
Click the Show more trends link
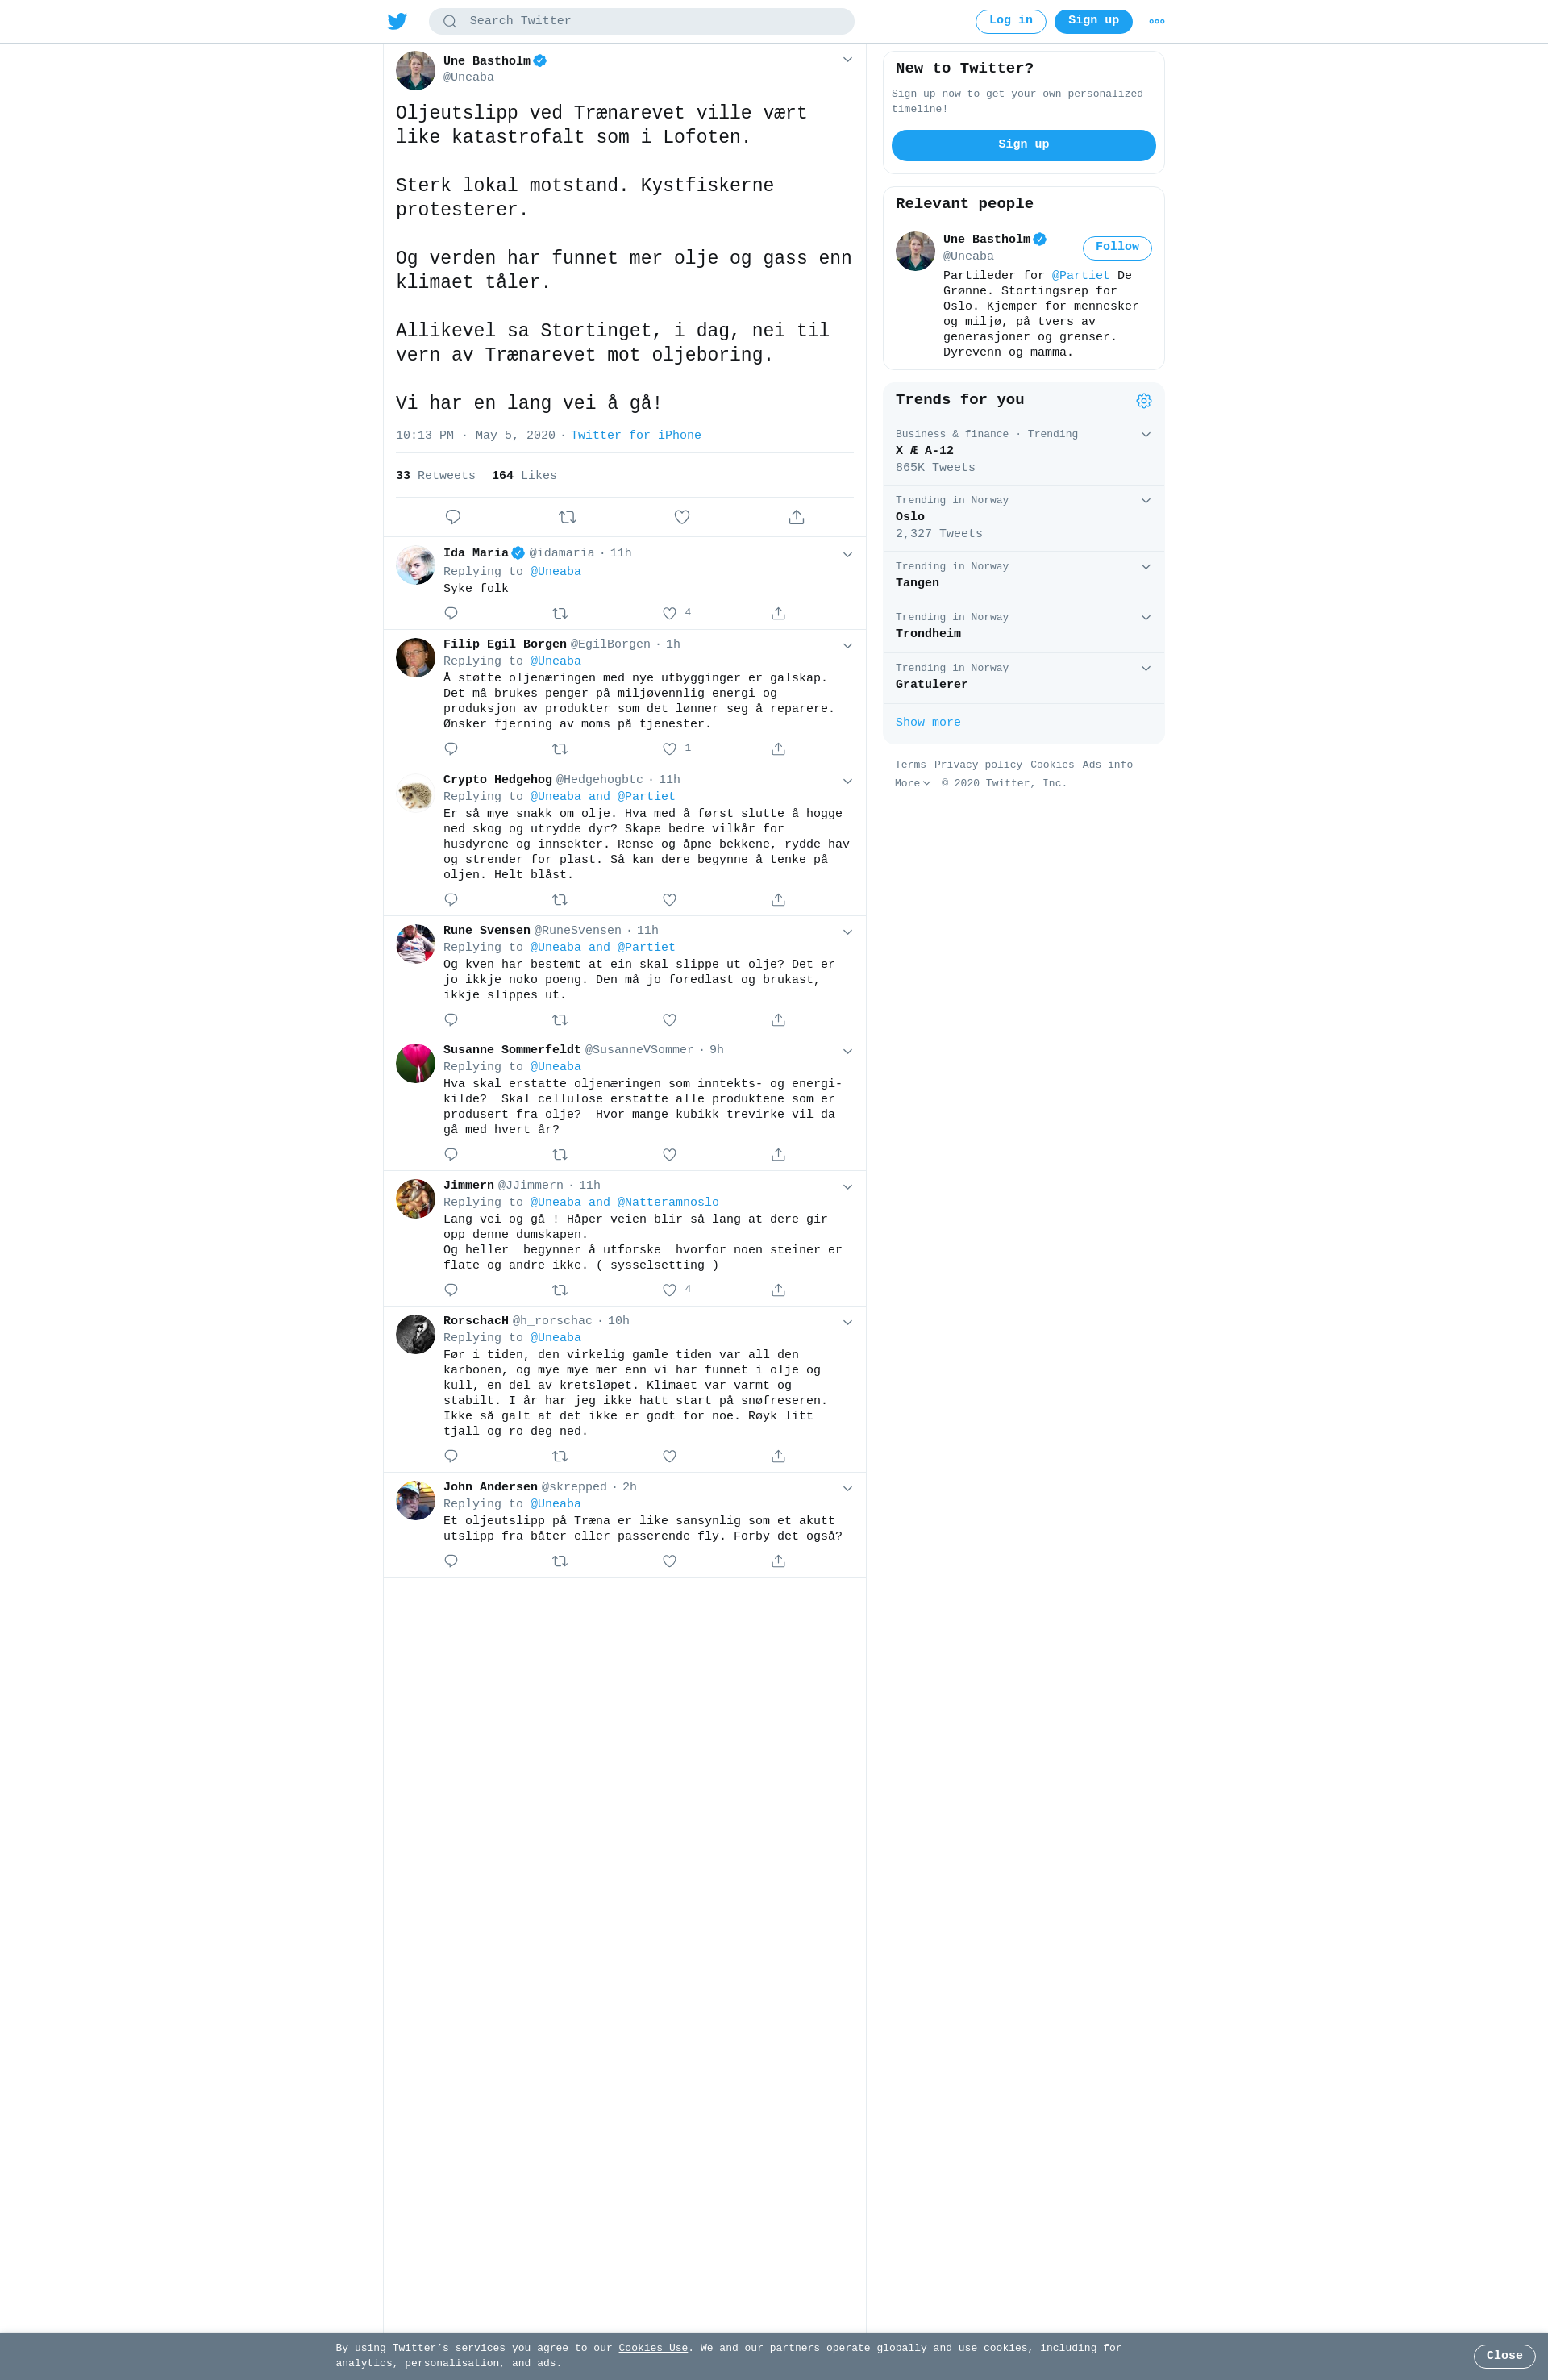pos(928,722)
